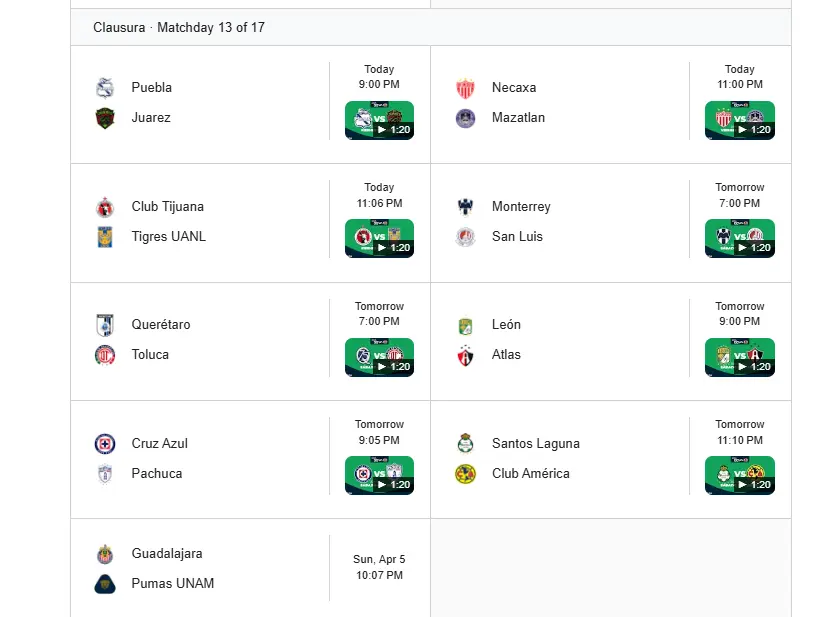The image size is (835, 617).
Task: Click the Necaxa team crest icon
Action: 465,87
